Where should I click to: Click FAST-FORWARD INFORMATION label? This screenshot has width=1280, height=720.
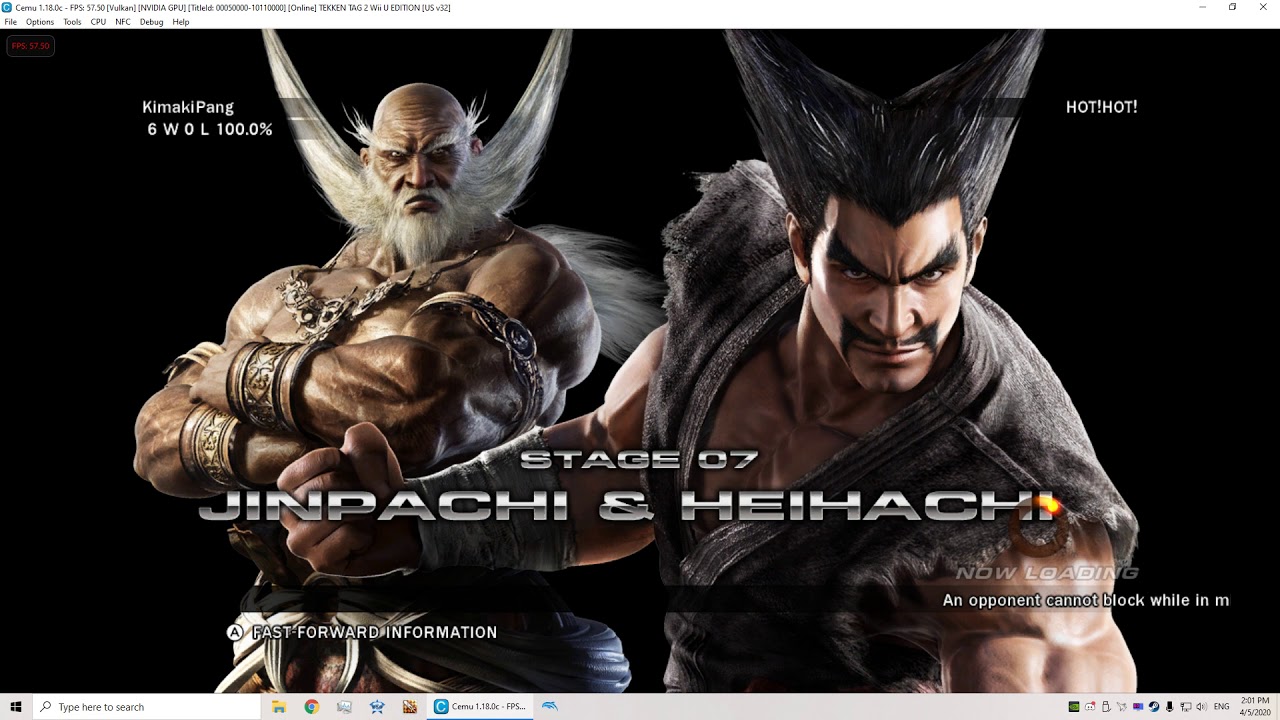coord(374,632)
